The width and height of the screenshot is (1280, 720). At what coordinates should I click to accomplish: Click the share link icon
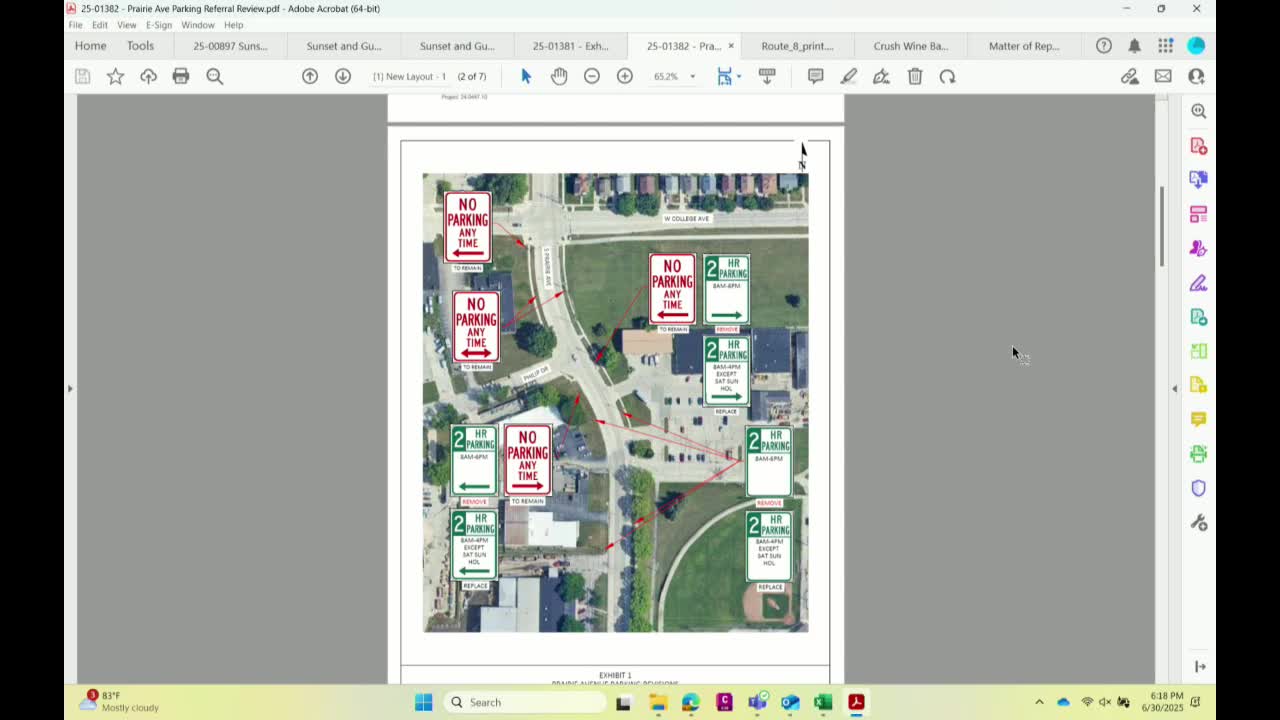click(1130, 76)
